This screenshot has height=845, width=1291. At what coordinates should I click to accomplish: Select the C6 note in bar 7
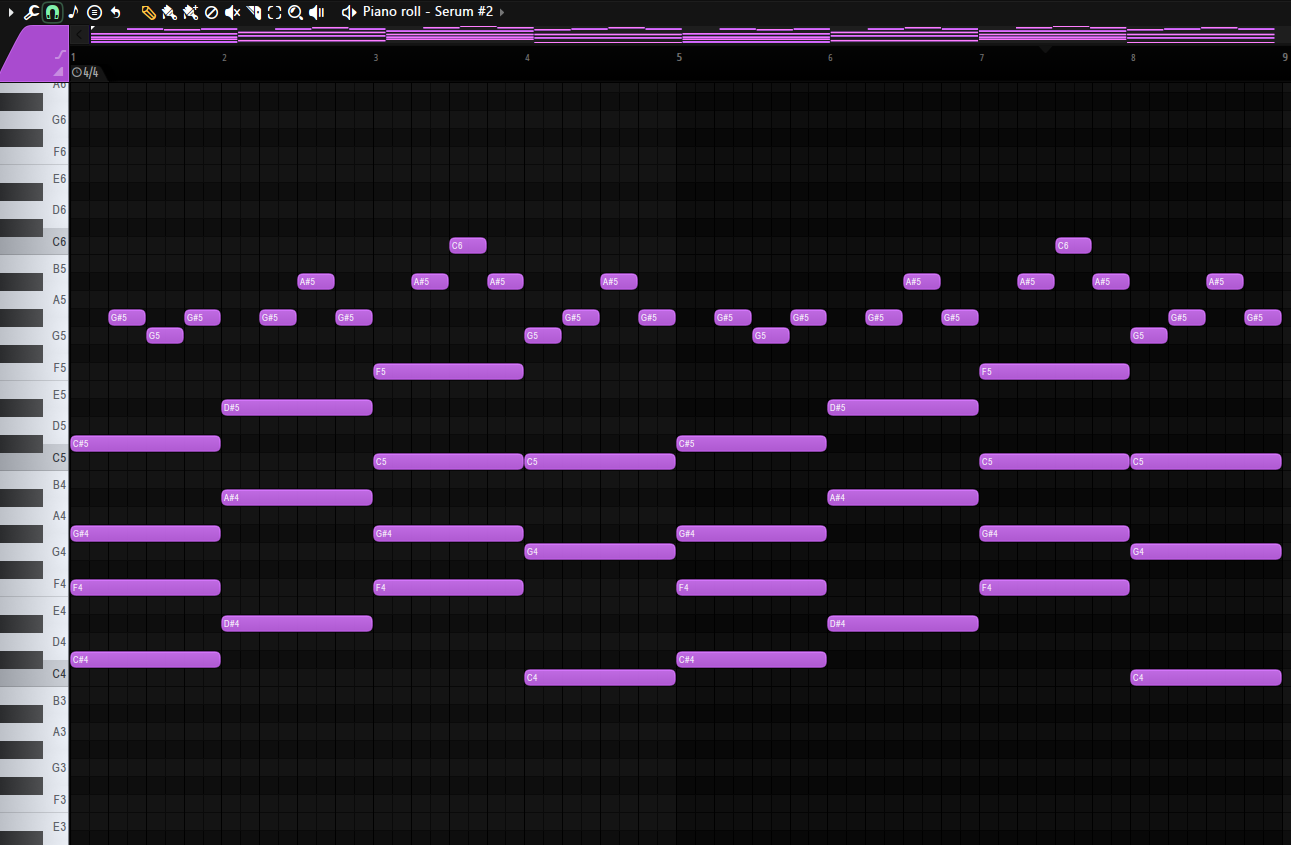pos(1073,245)
